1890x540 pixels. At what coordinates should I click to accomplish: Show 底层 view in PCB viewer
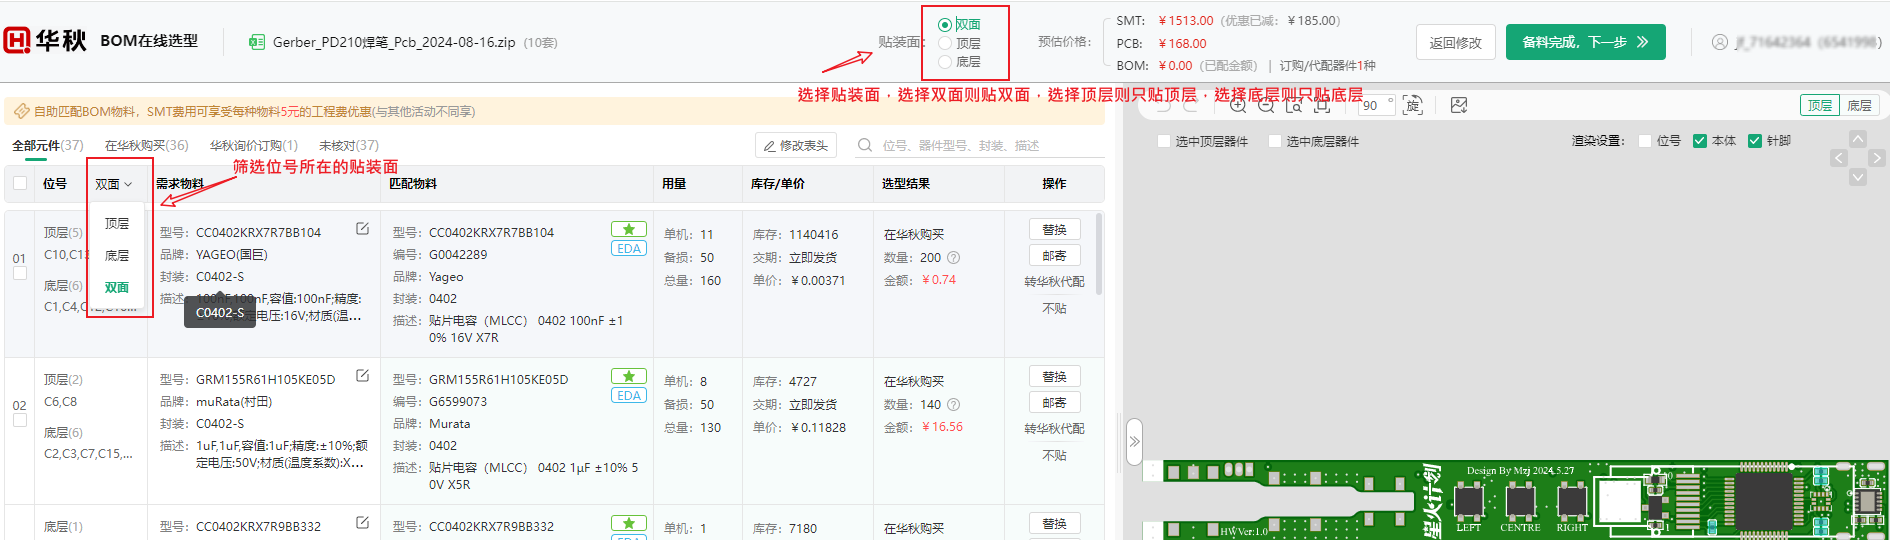(x=1860, y=105)
